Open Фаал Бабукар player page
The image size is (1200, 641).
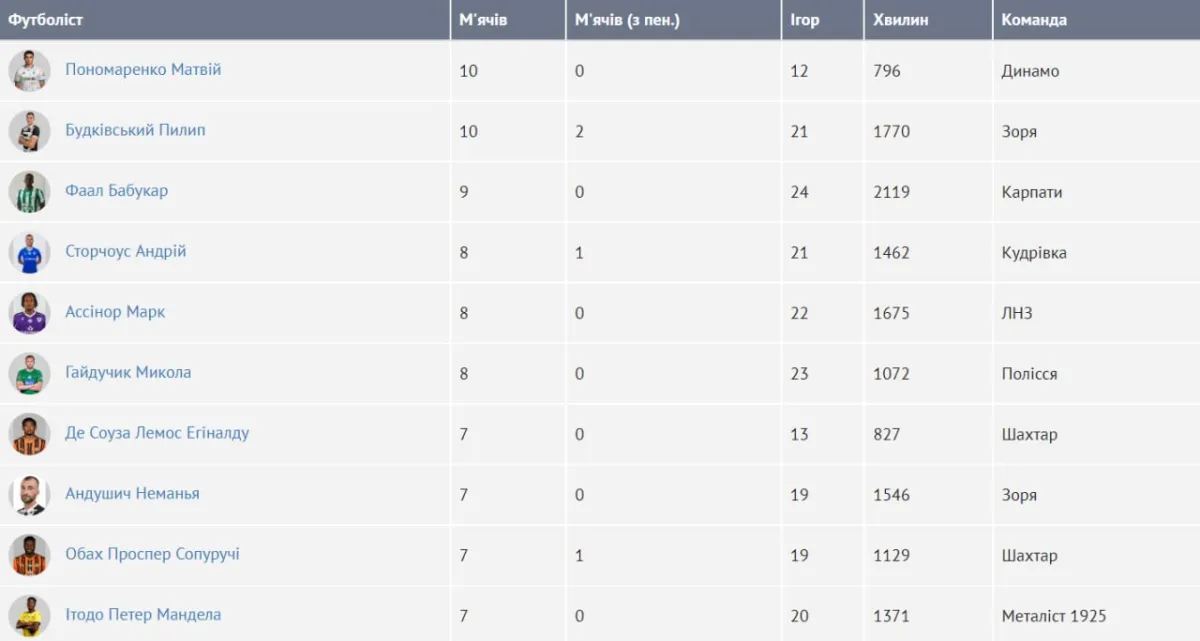click(116, 191)
